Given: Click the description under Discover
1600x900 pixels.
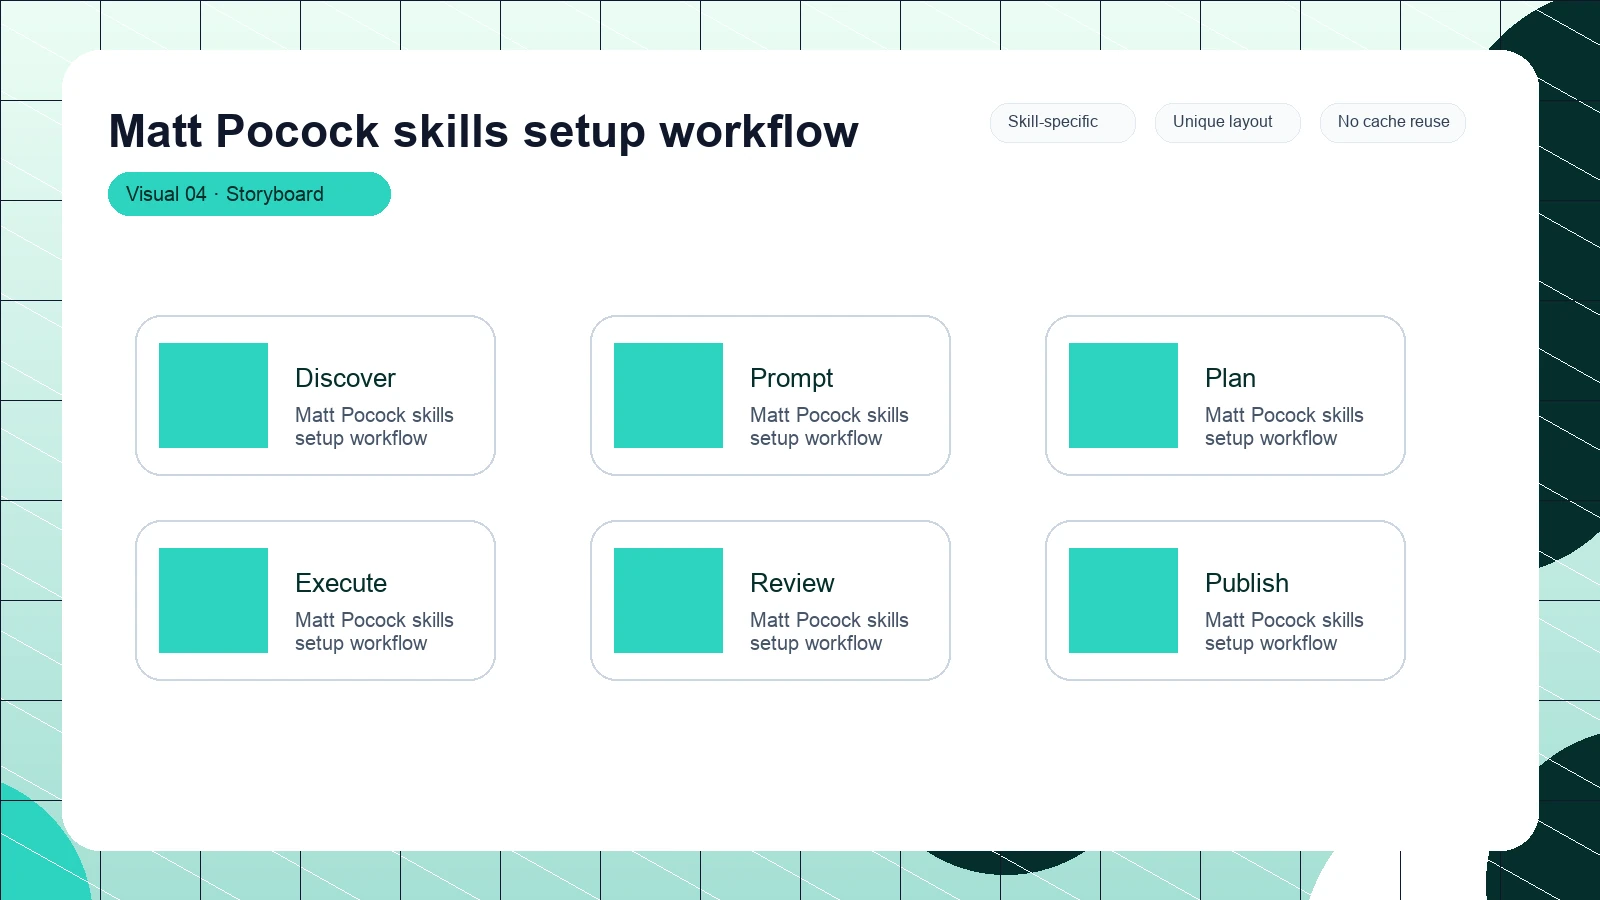Looking at the screenshot, I should 374,427.
